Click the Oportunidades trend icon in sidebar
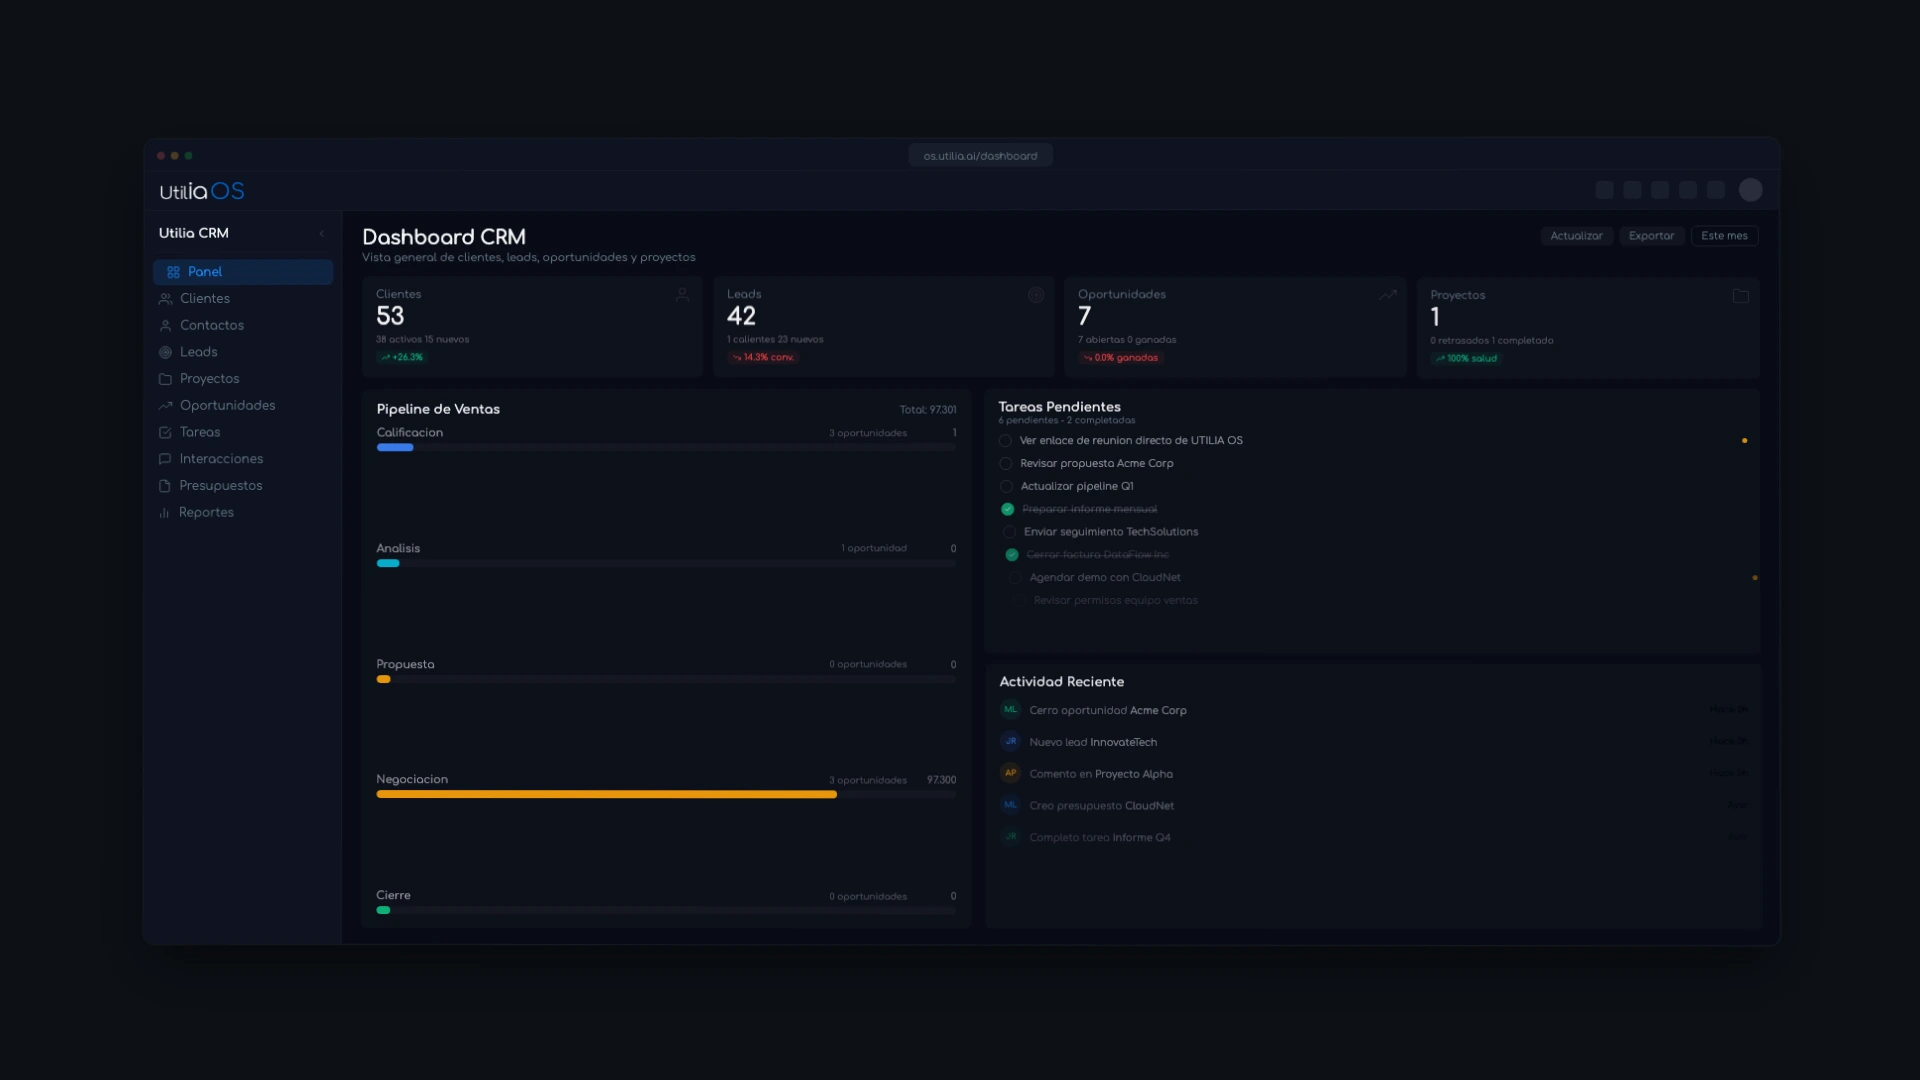Screen dimensions: 1920x1080 click(165, 406)
